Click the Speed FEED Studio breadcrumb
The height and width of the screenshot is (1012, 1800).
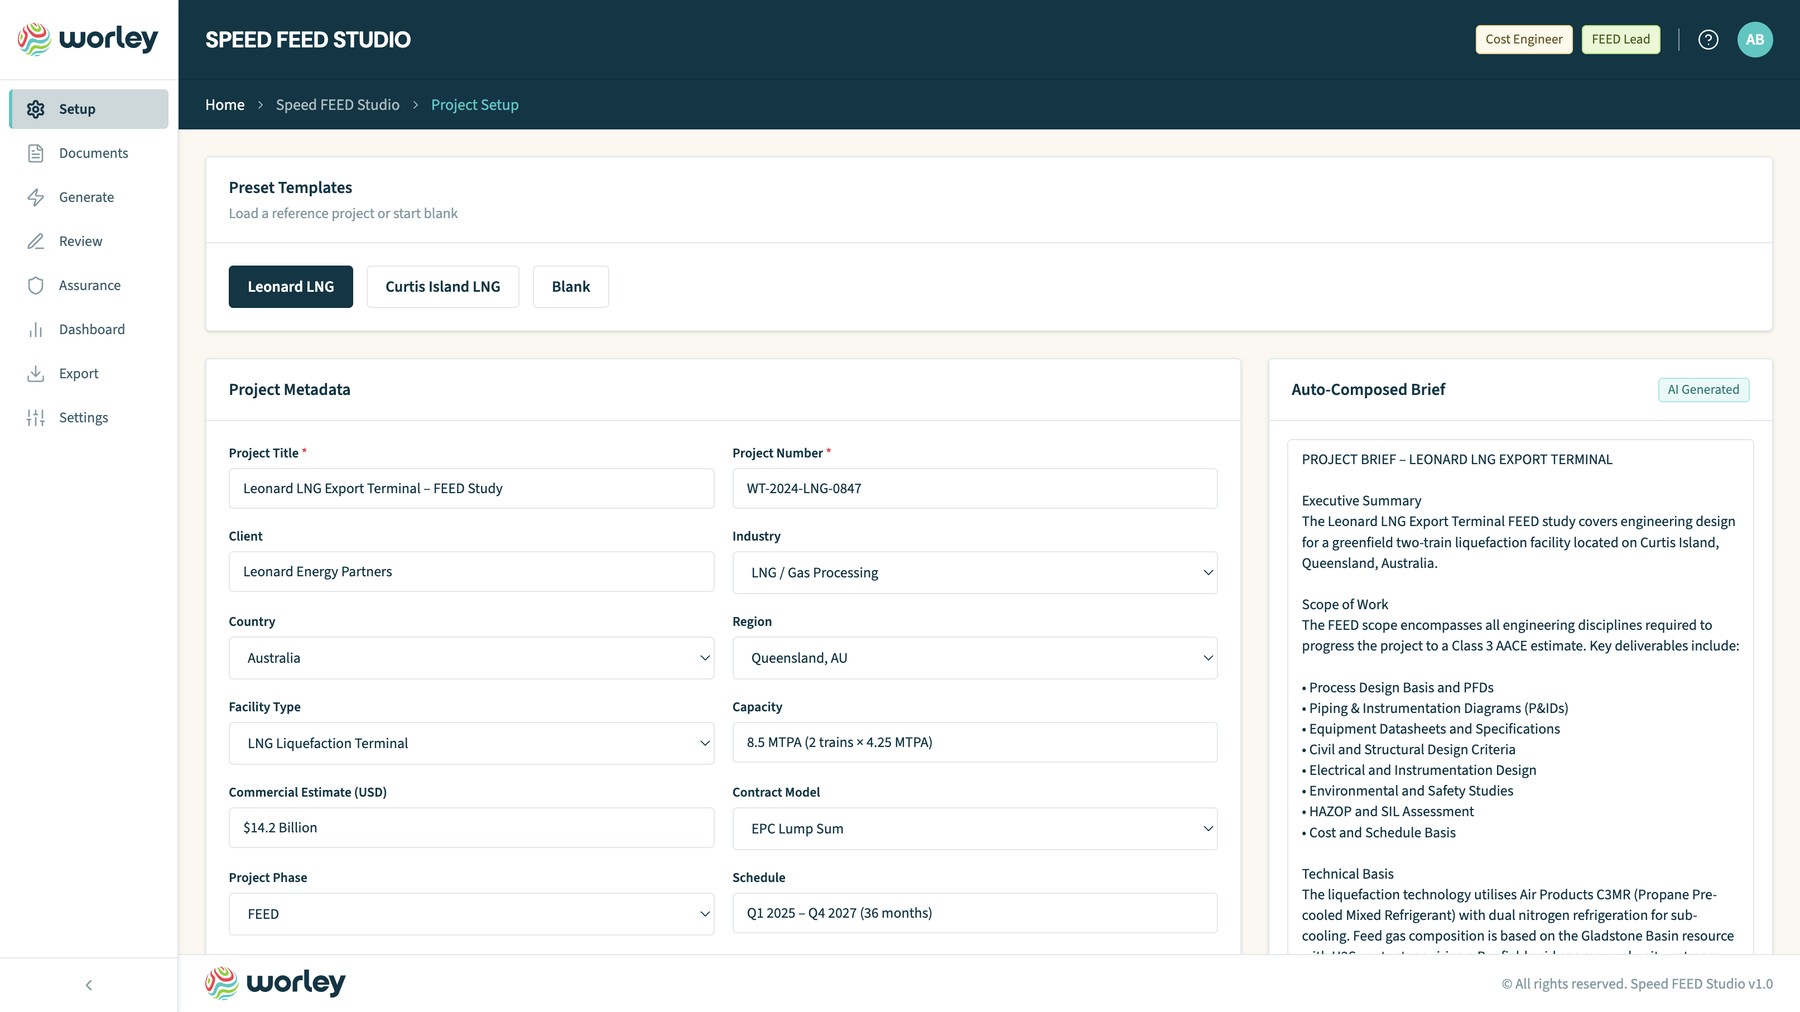[x=338, y=104]
